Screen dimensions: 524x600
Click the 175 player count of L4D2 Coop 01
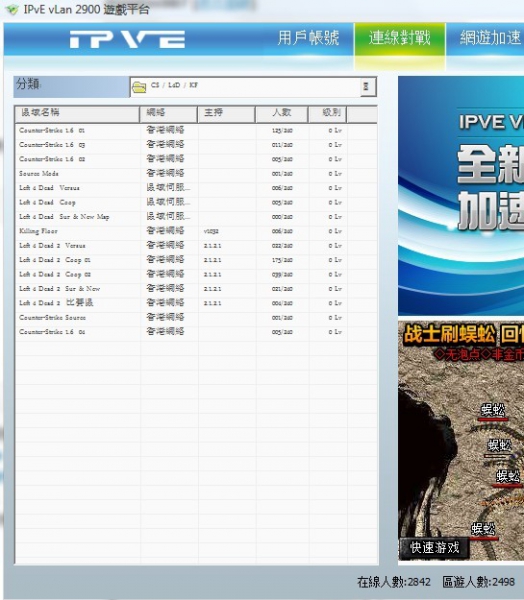pos(282,260)
